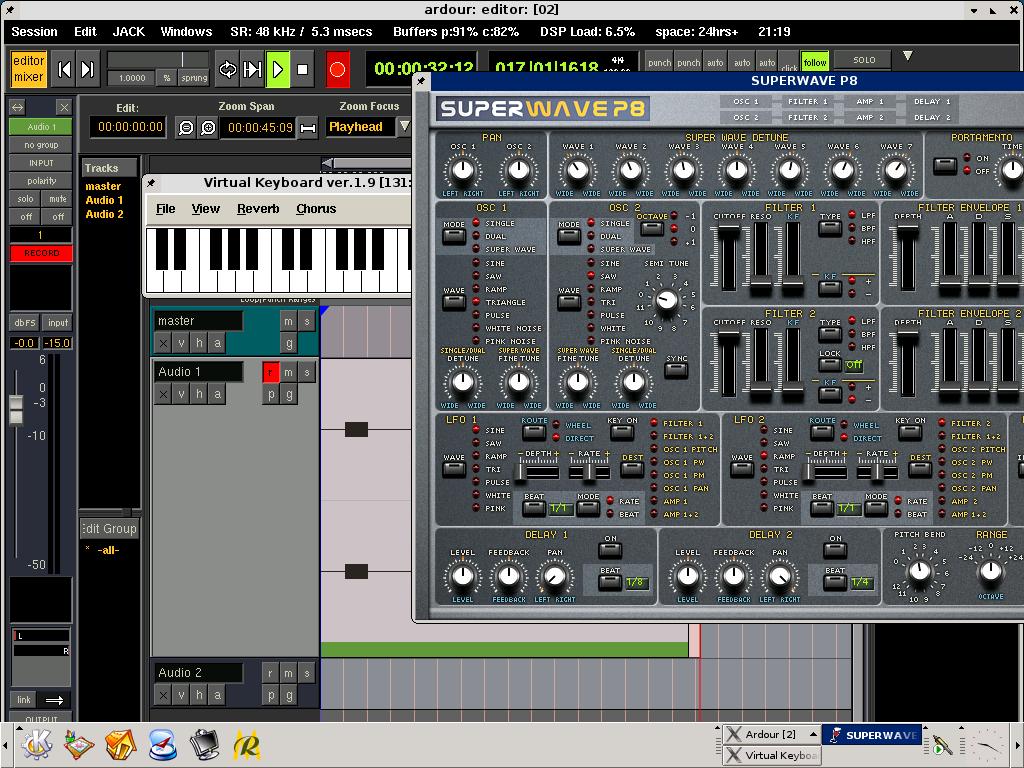Open the Reverb menu in Virtual Keyboard
Image resolution: width=1024 pixels, height=768 pixels.
coord(258,209)
